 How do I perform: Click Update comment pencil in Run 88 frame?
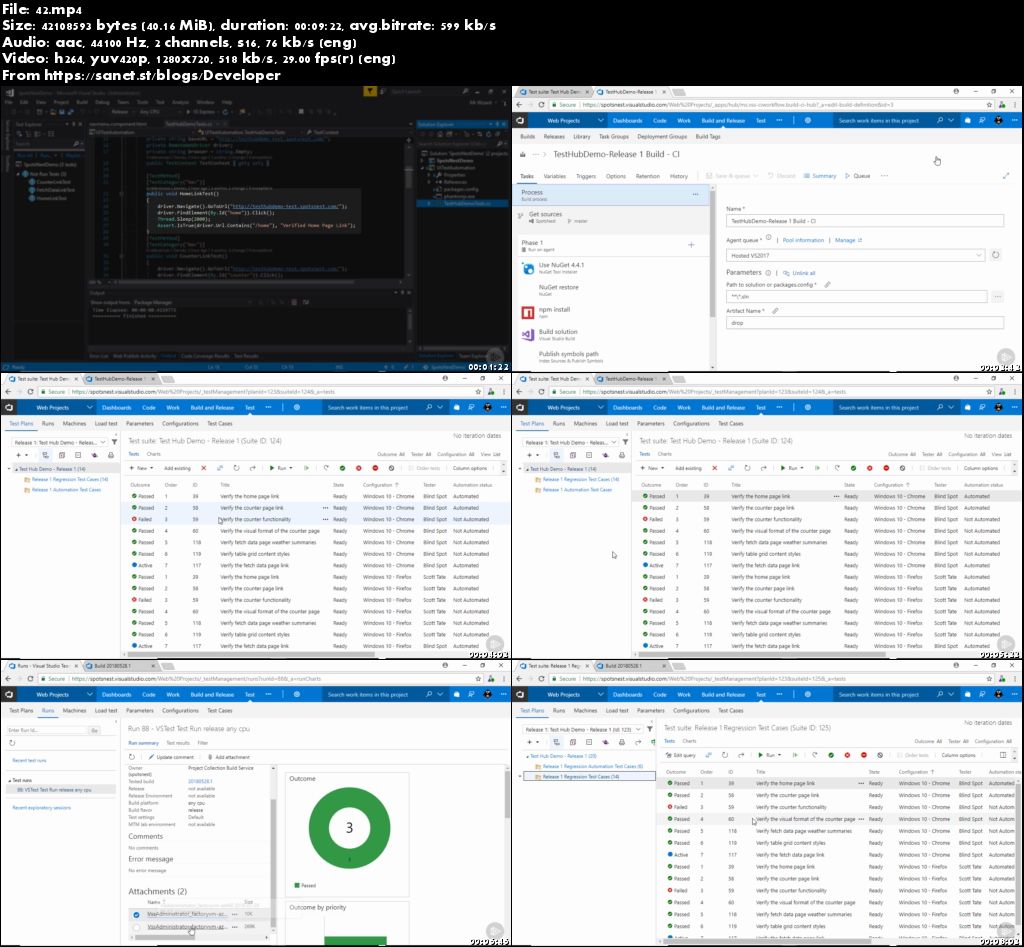pos(171,757)
